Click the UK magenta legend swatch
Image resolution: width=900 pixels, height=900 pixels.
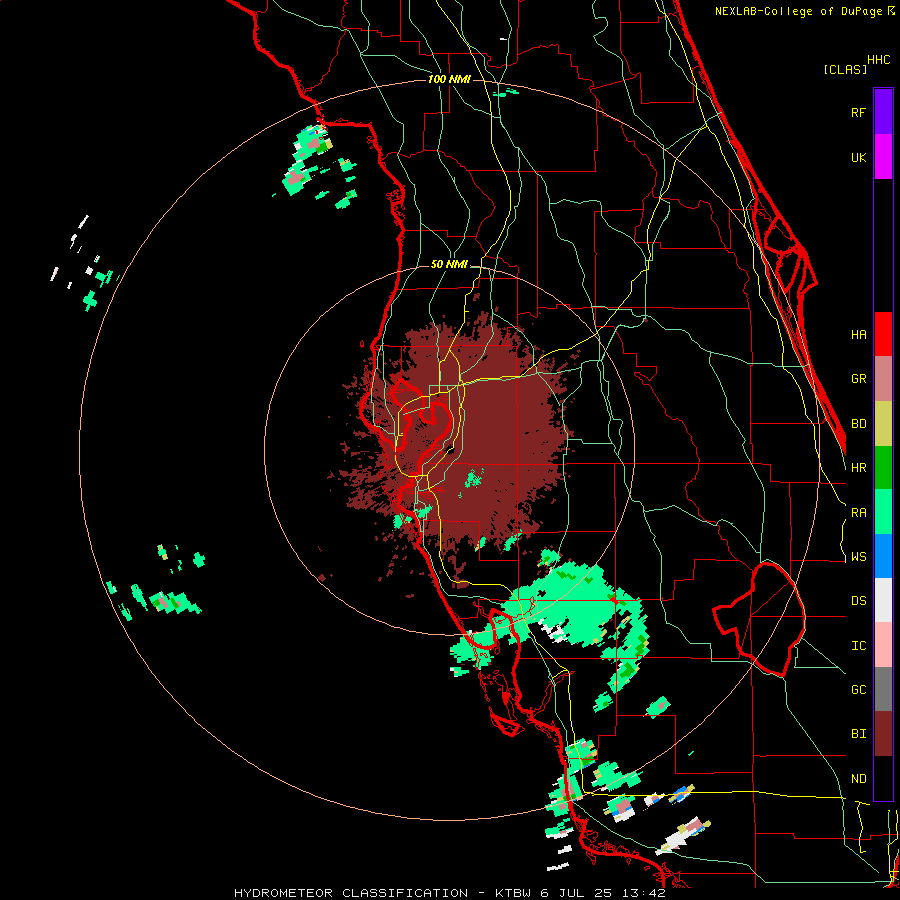883,157
